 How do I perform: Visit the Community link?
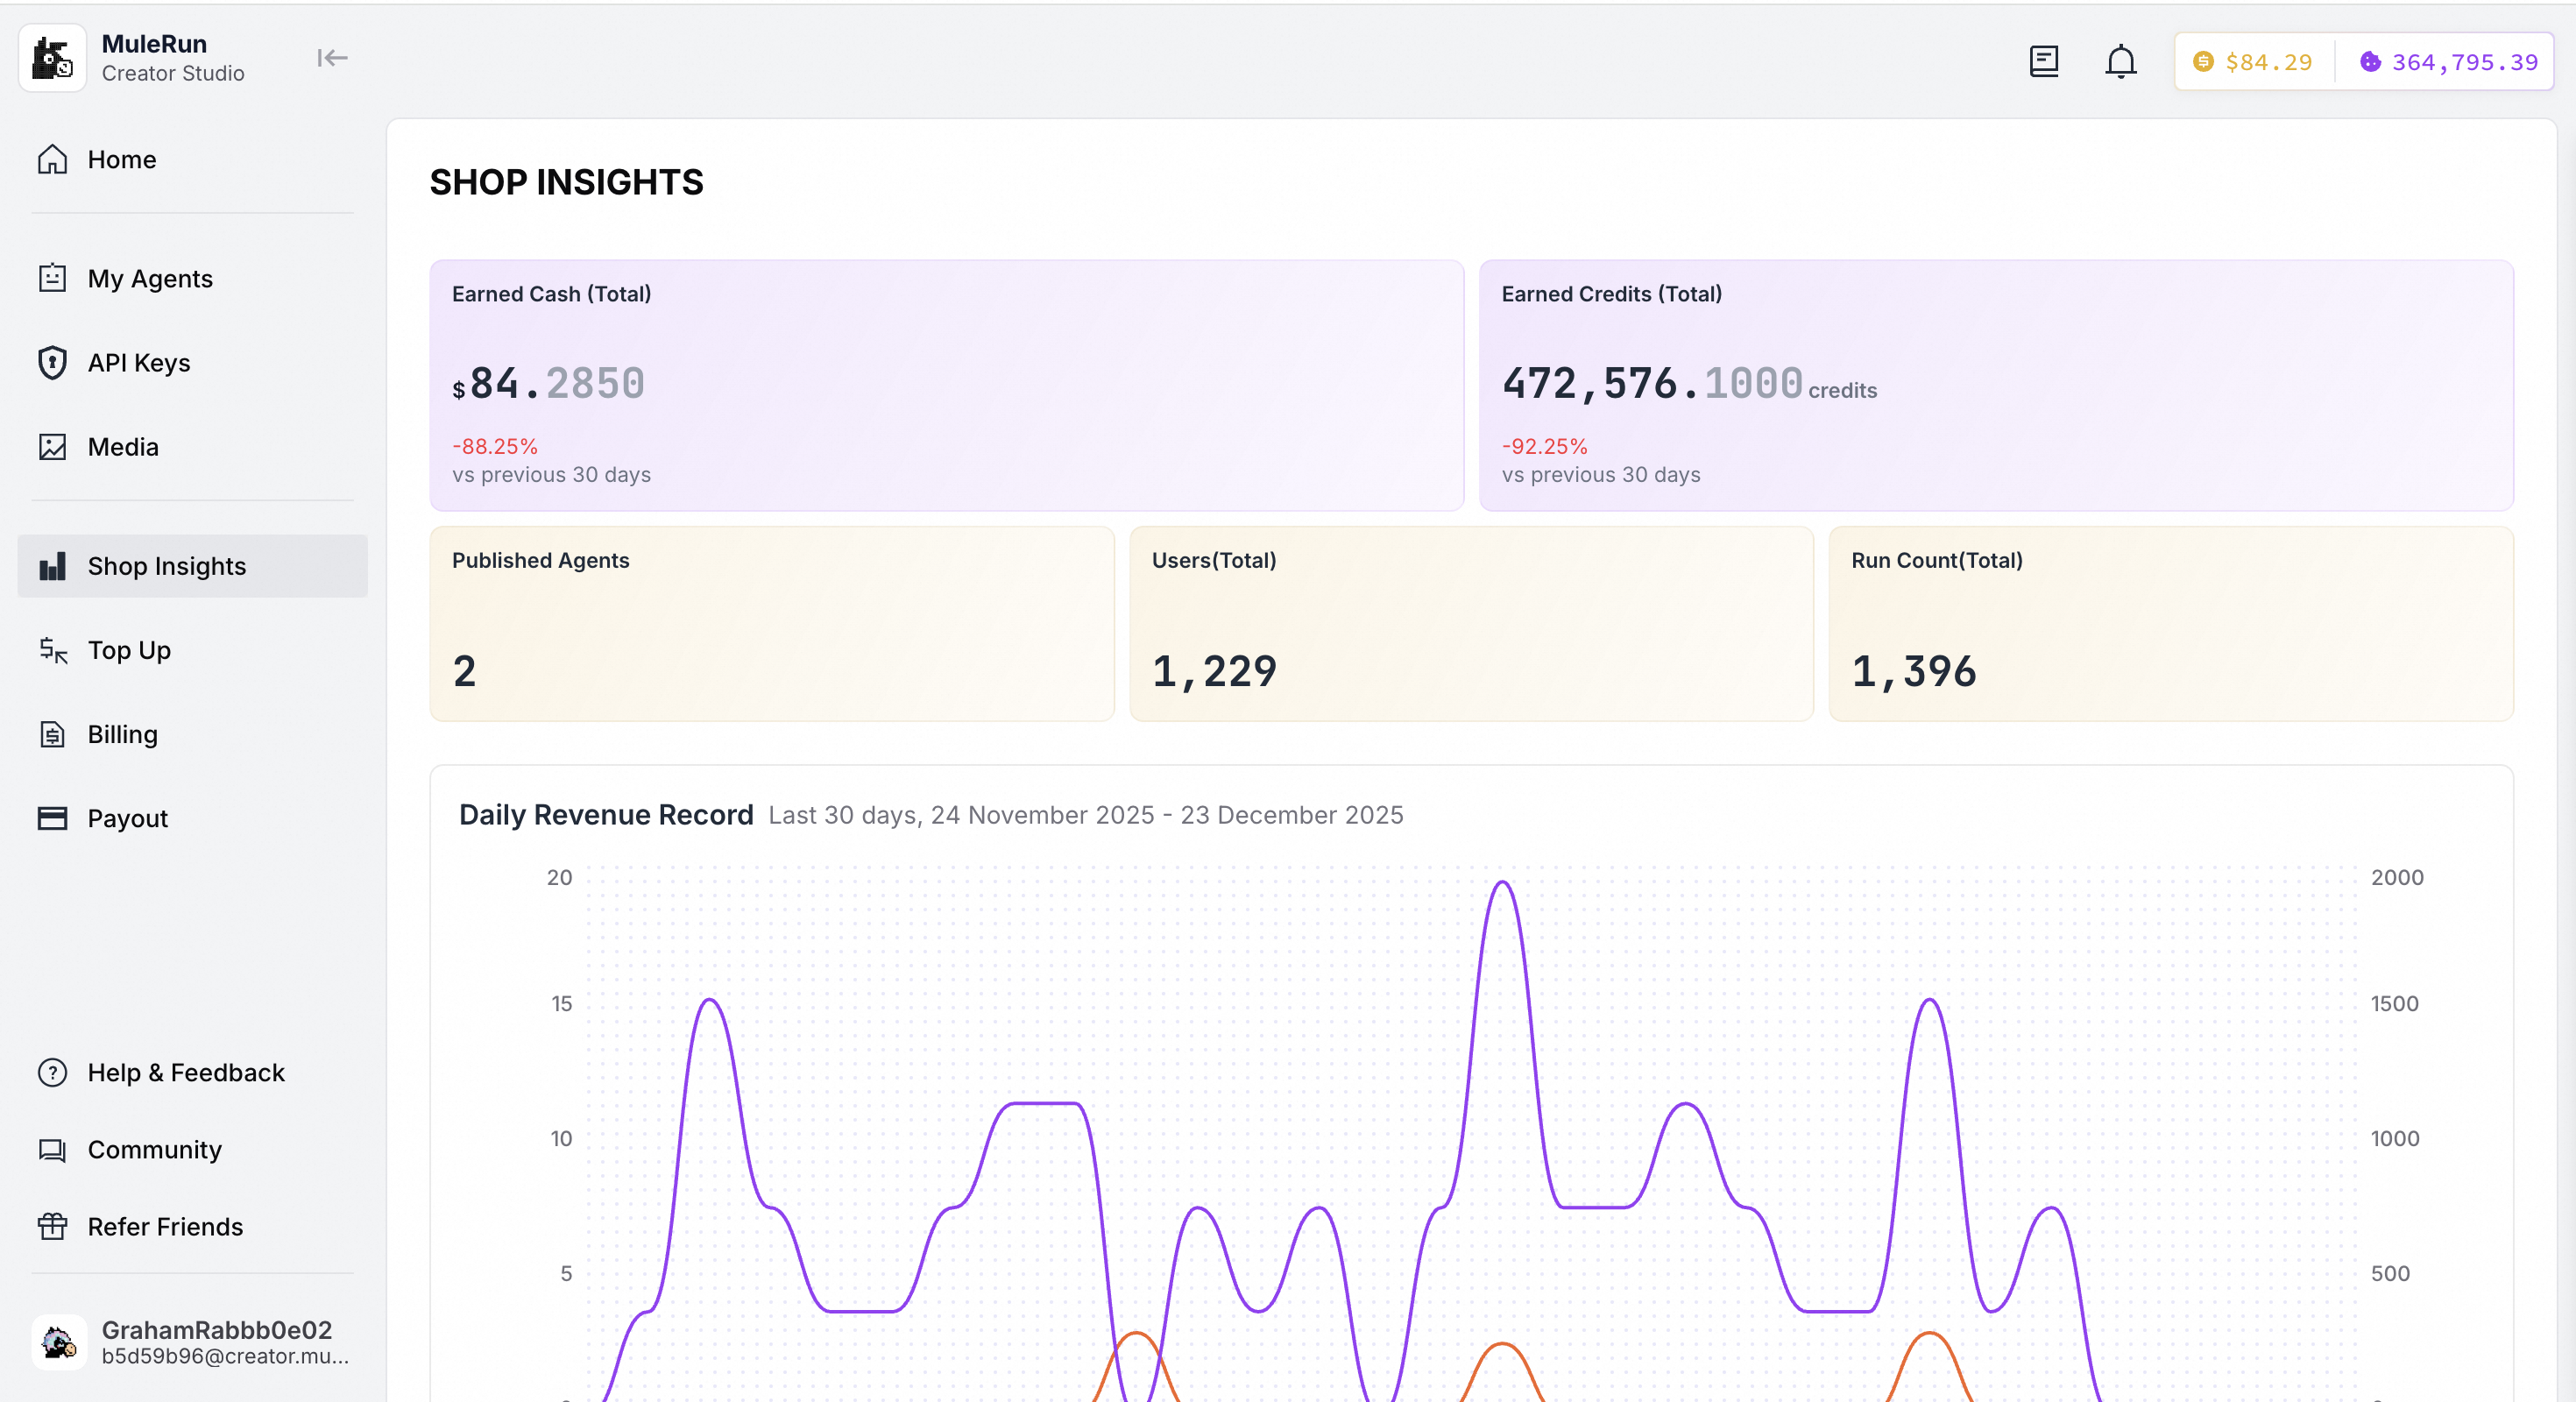click(154, 1149)
